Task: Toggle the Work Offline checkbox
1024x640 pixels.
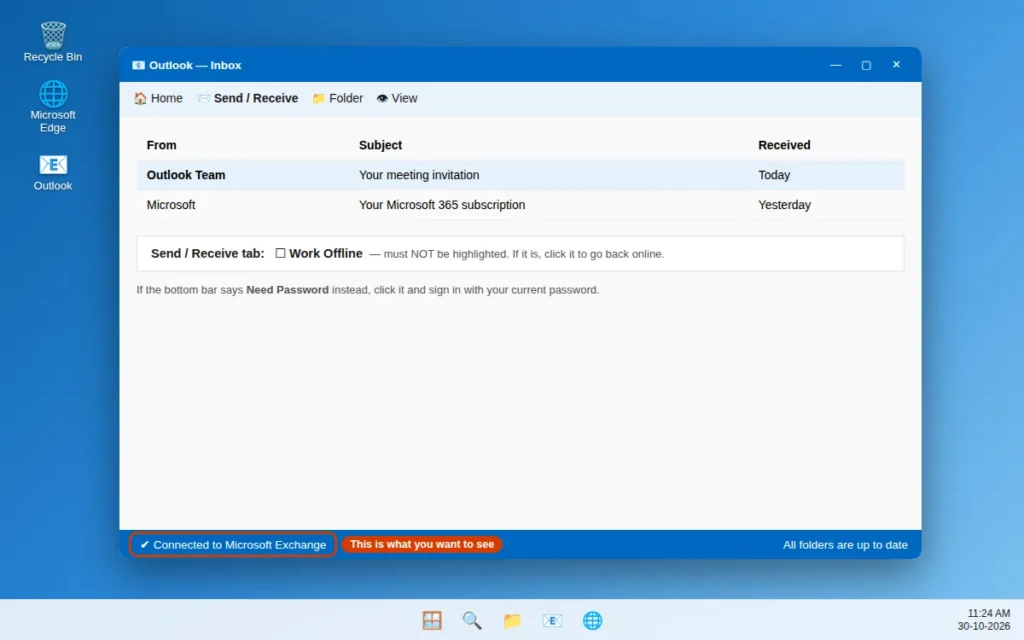Action: coord(280,253)
